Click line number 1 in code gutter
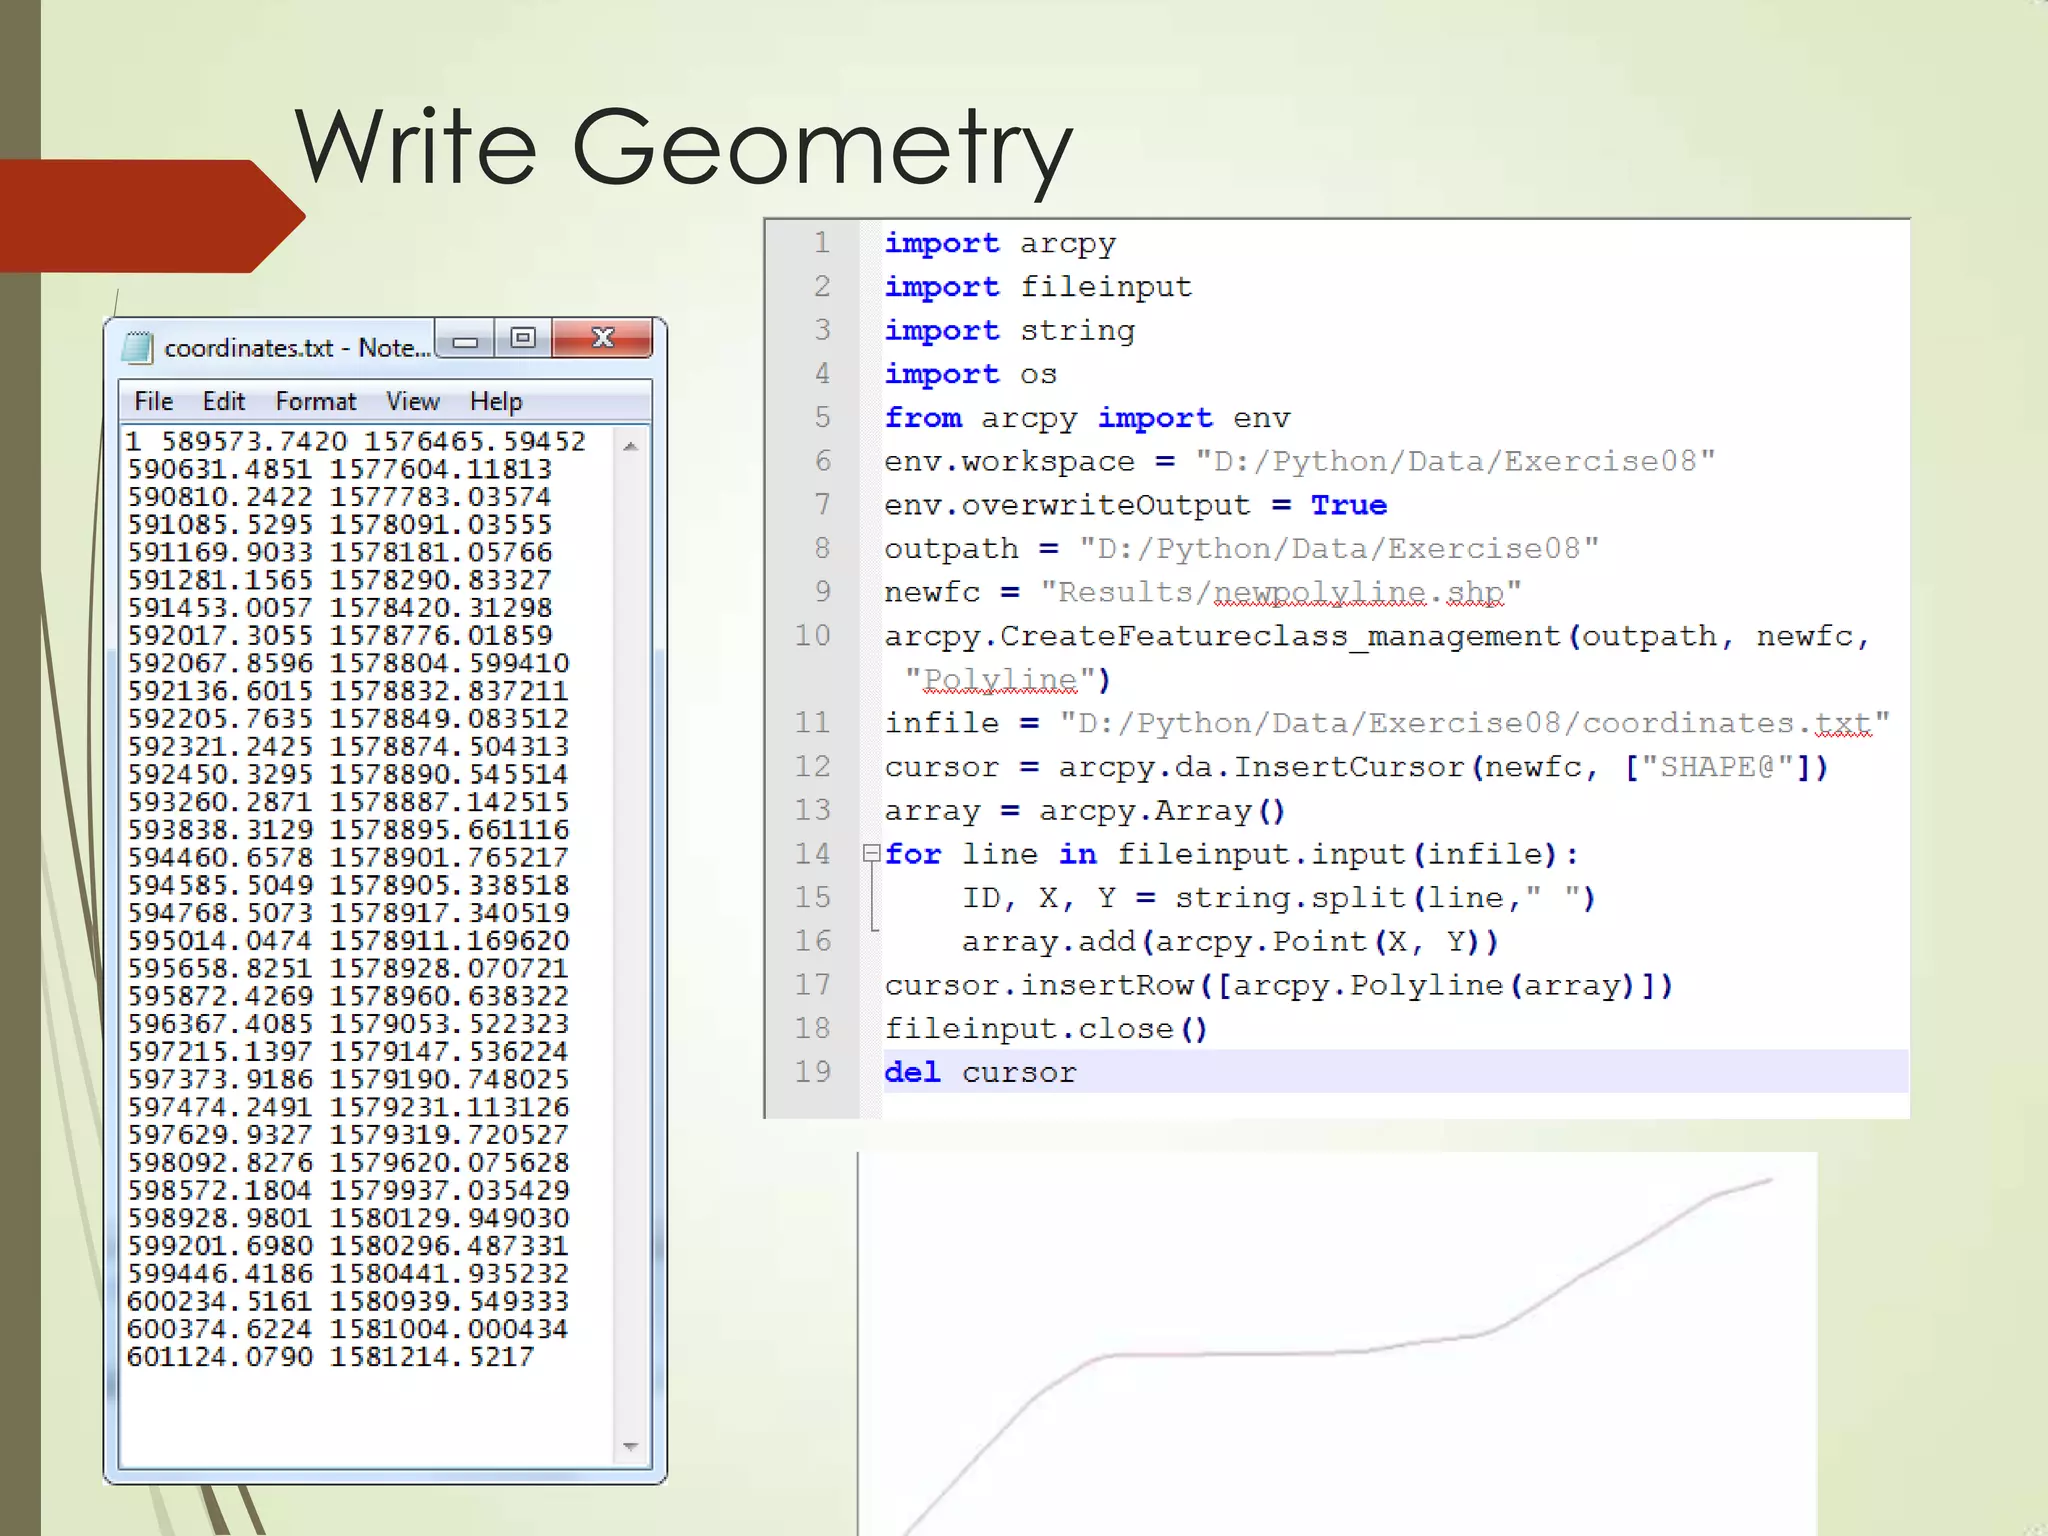2048x1536 pixels. [822, 243]
